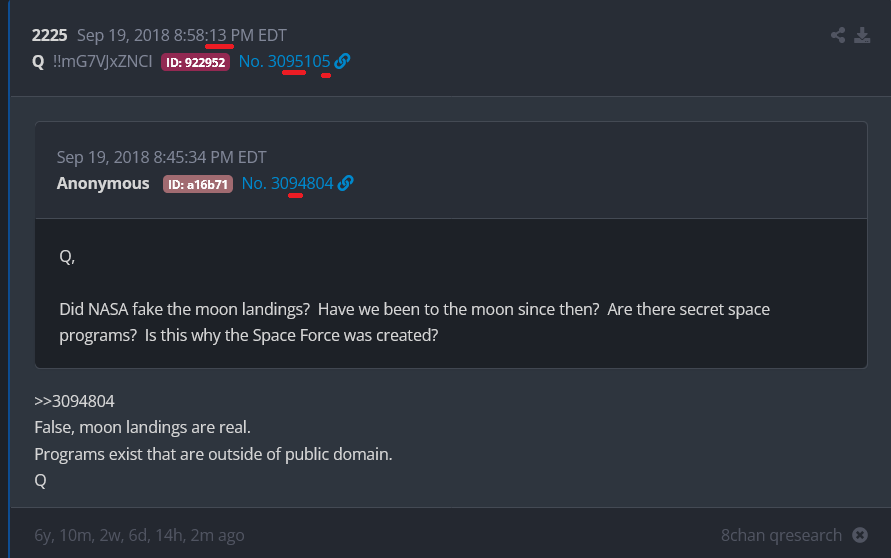Click the ID: a16b71 badge
891x558 pixels.
(x=198, y=184)
